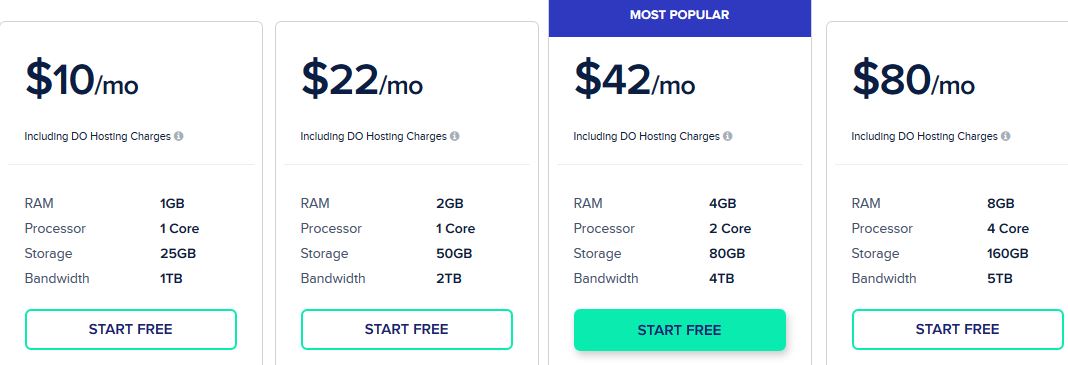Click info icon in $80/mo plan
The image size is (1068, 365).
click(1005, 136)
